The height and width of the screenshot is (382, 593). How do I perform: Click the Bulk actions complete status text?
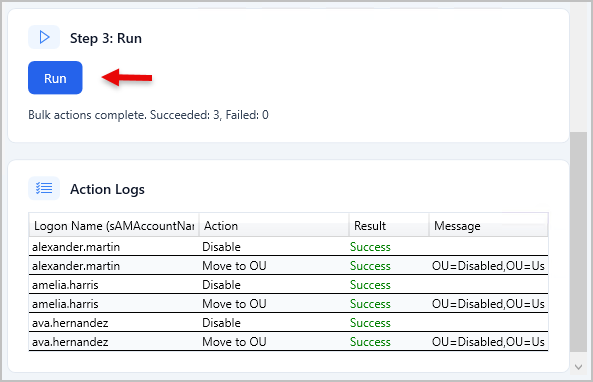point(148,115)
